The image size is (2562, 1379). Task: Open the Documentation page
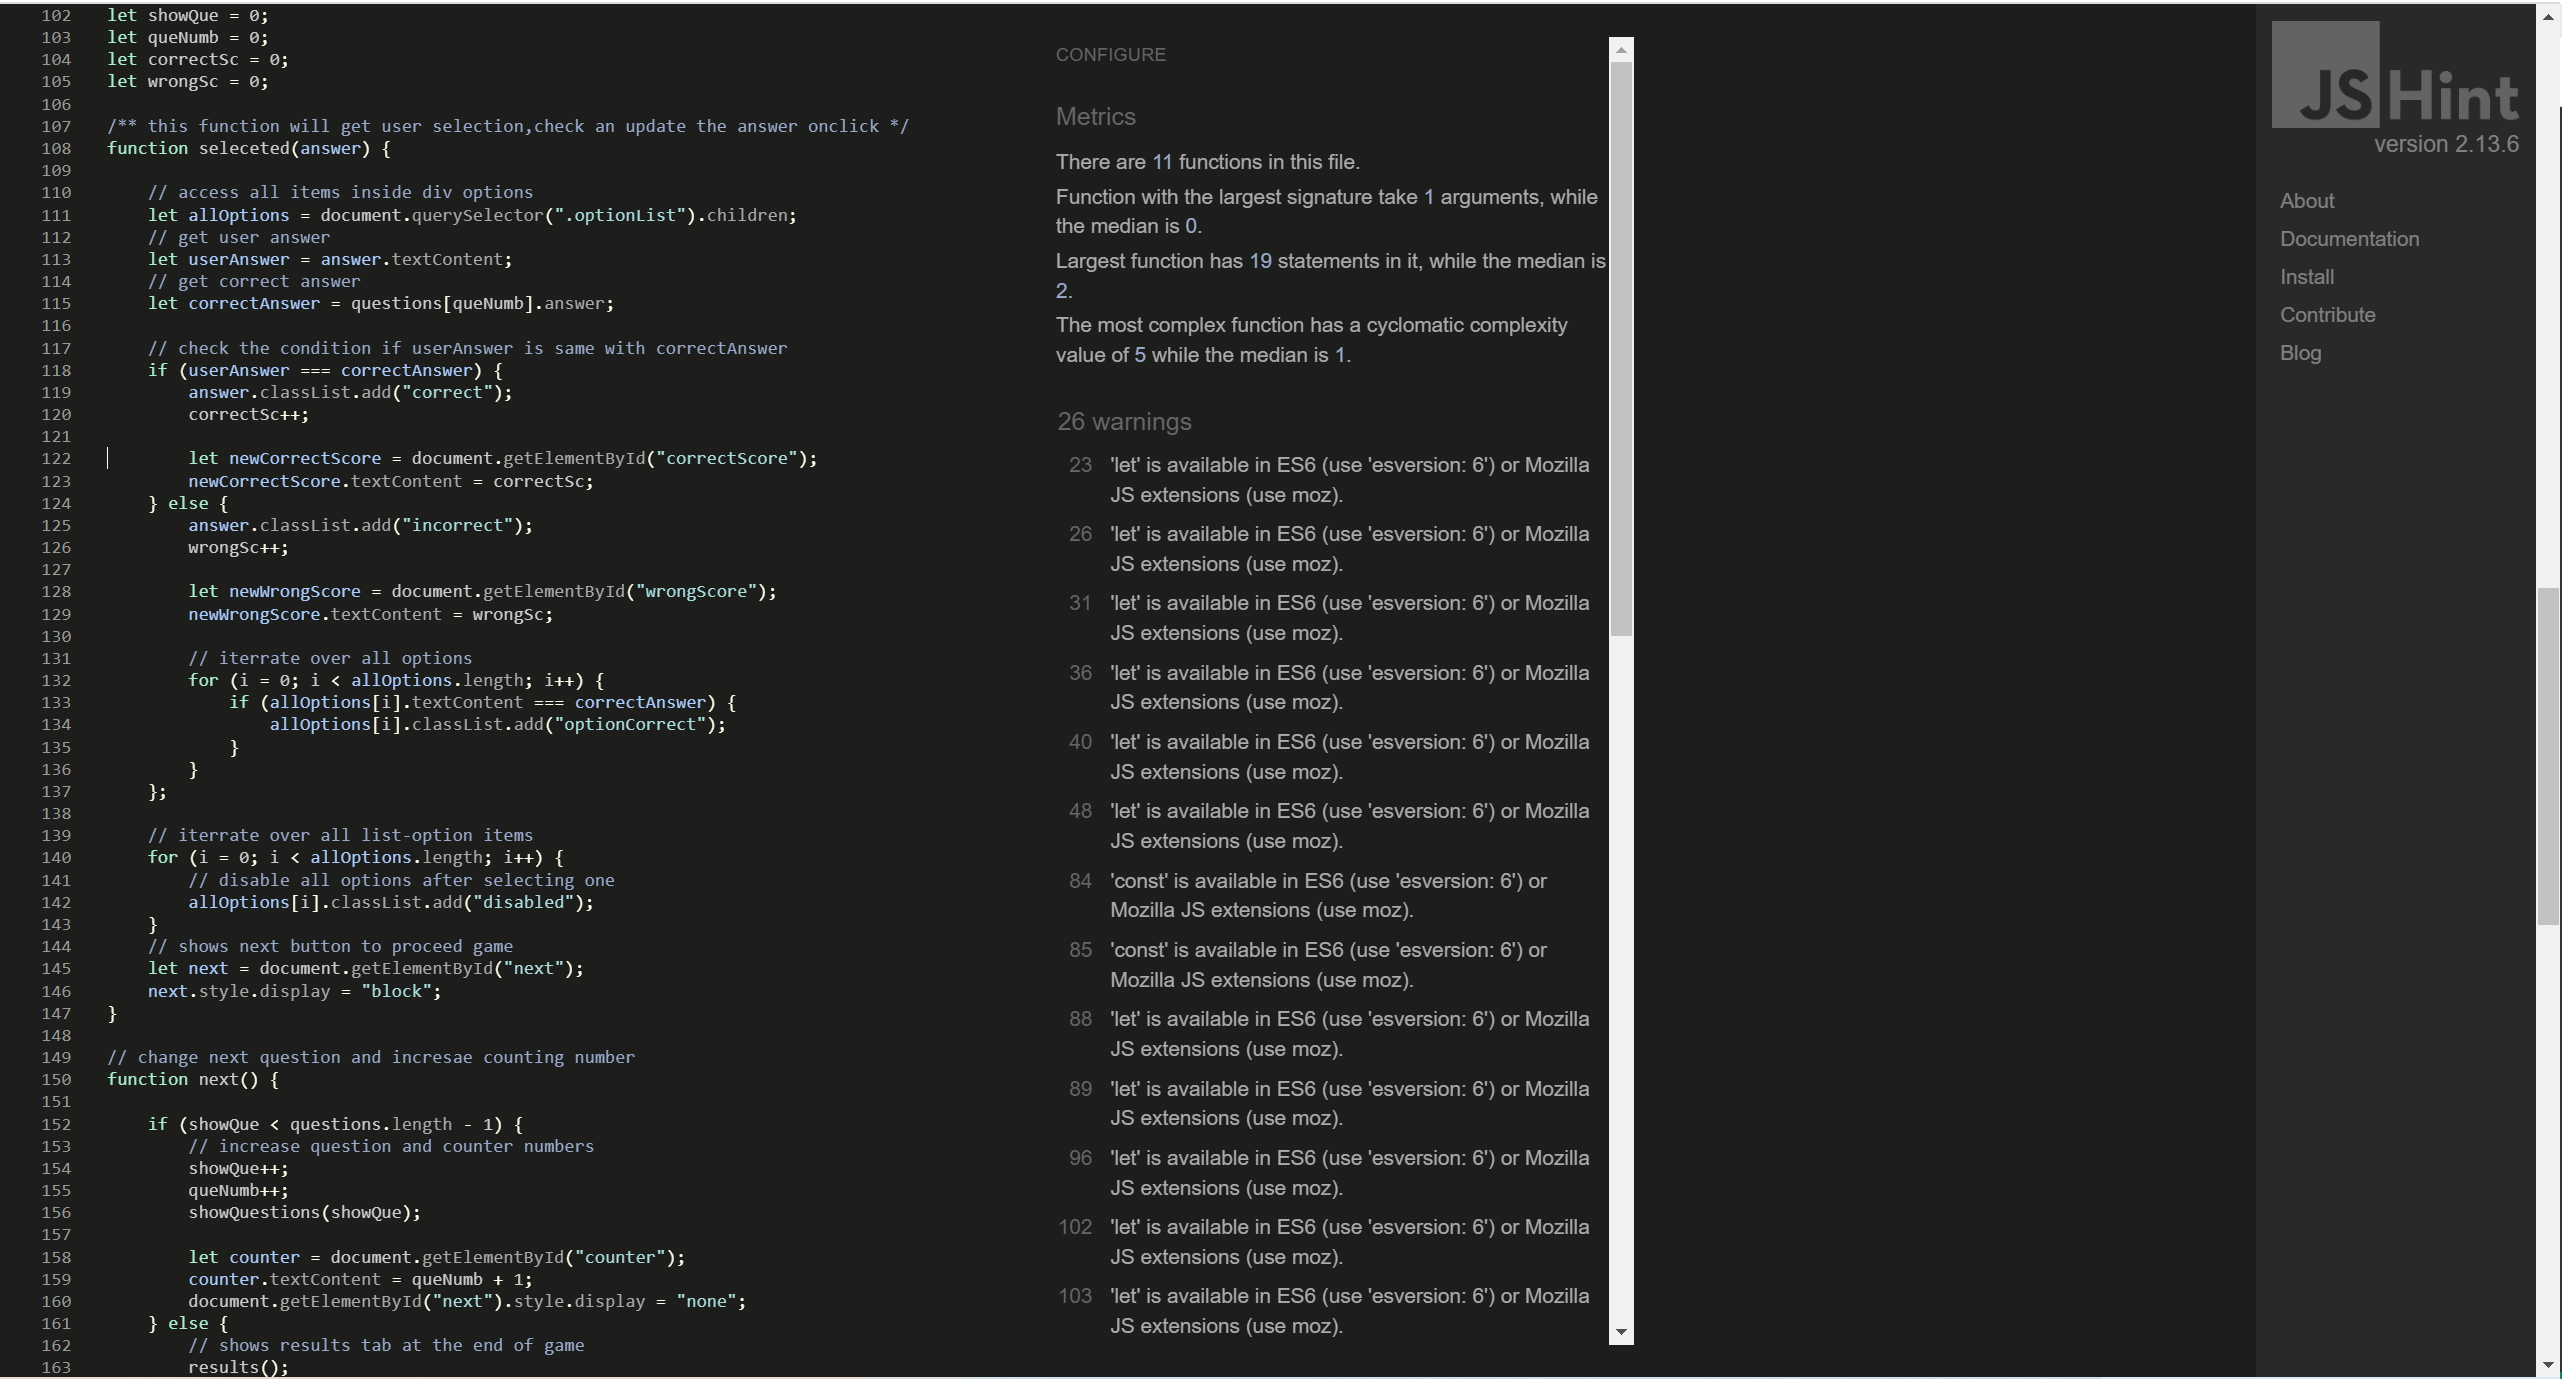point(2349,239)
